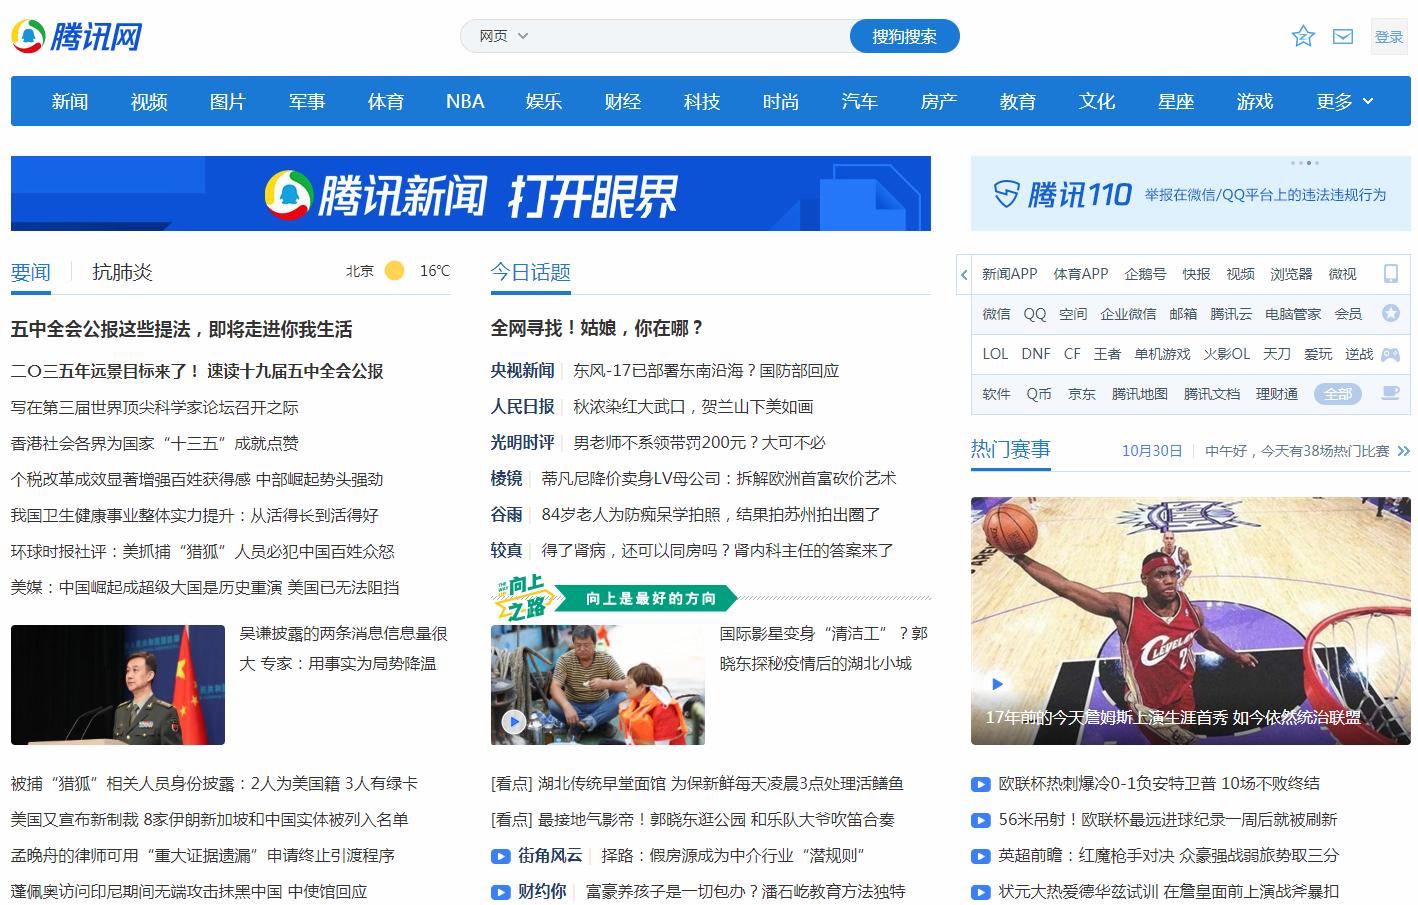Open the 游戏 navigation item
1418x905 pixels.
[x=1255, y=101]
